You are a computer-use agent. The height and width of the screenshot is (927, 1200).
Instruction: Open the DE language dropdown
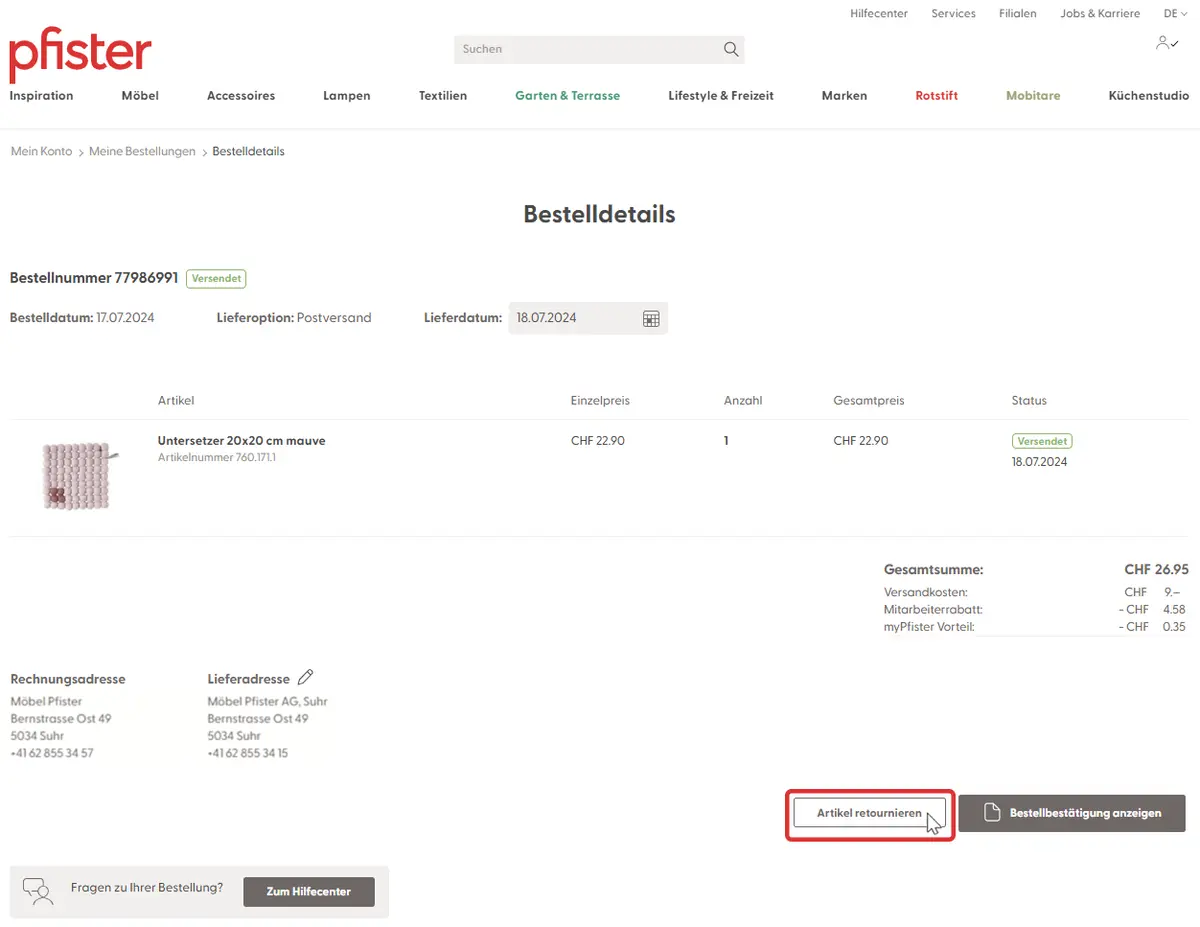coord(1175,14)
